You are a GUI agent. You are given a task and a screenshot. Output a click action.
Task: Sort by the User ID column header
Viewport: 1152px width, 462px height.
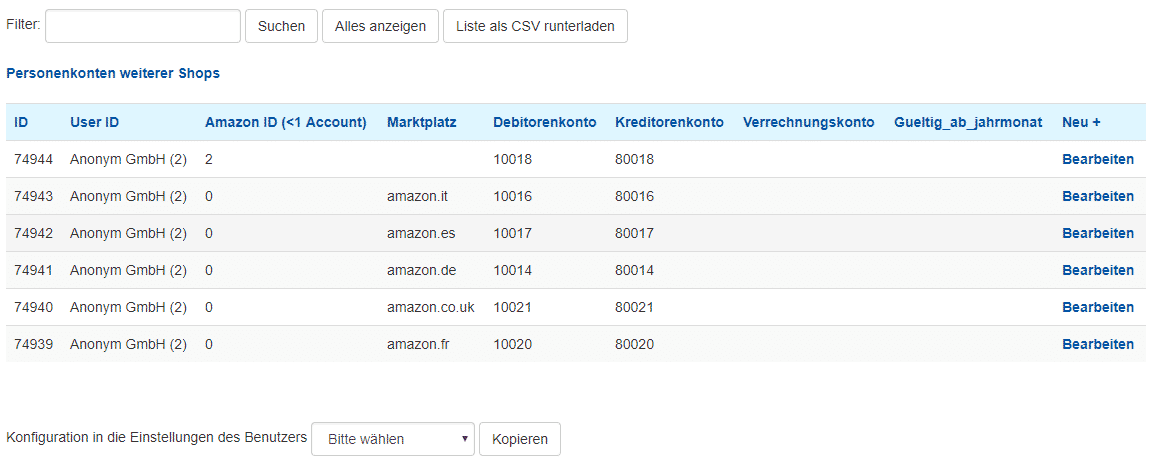click(x=94, y=123)
